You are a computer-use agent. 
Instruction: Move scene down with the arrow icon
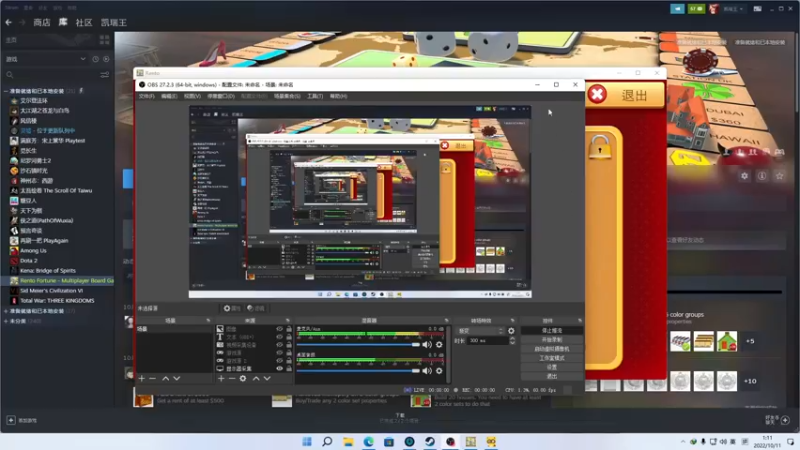177,379
